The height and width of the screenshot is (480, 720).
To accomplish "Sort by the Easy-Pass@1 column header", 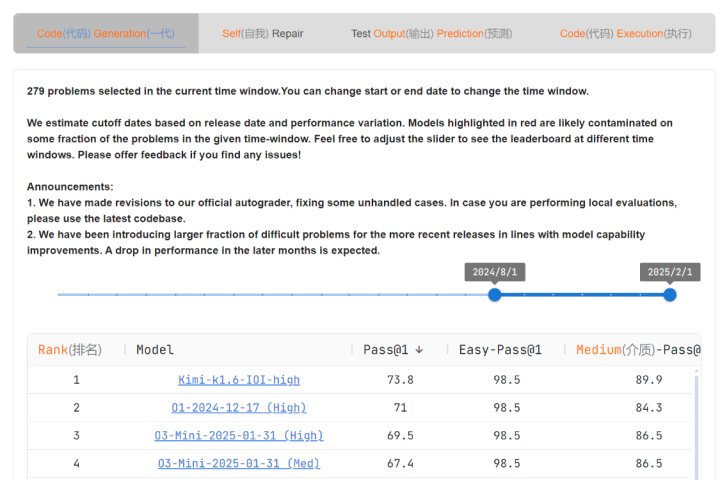I will click(x=500, y=350).
